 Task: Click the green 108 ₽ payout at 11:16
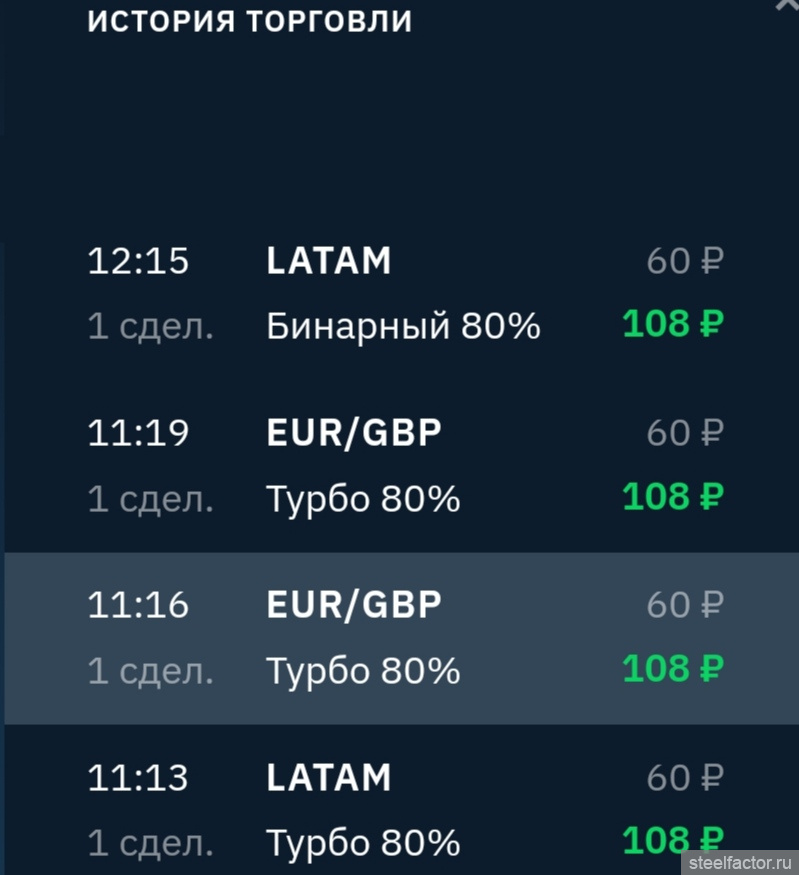672,668
